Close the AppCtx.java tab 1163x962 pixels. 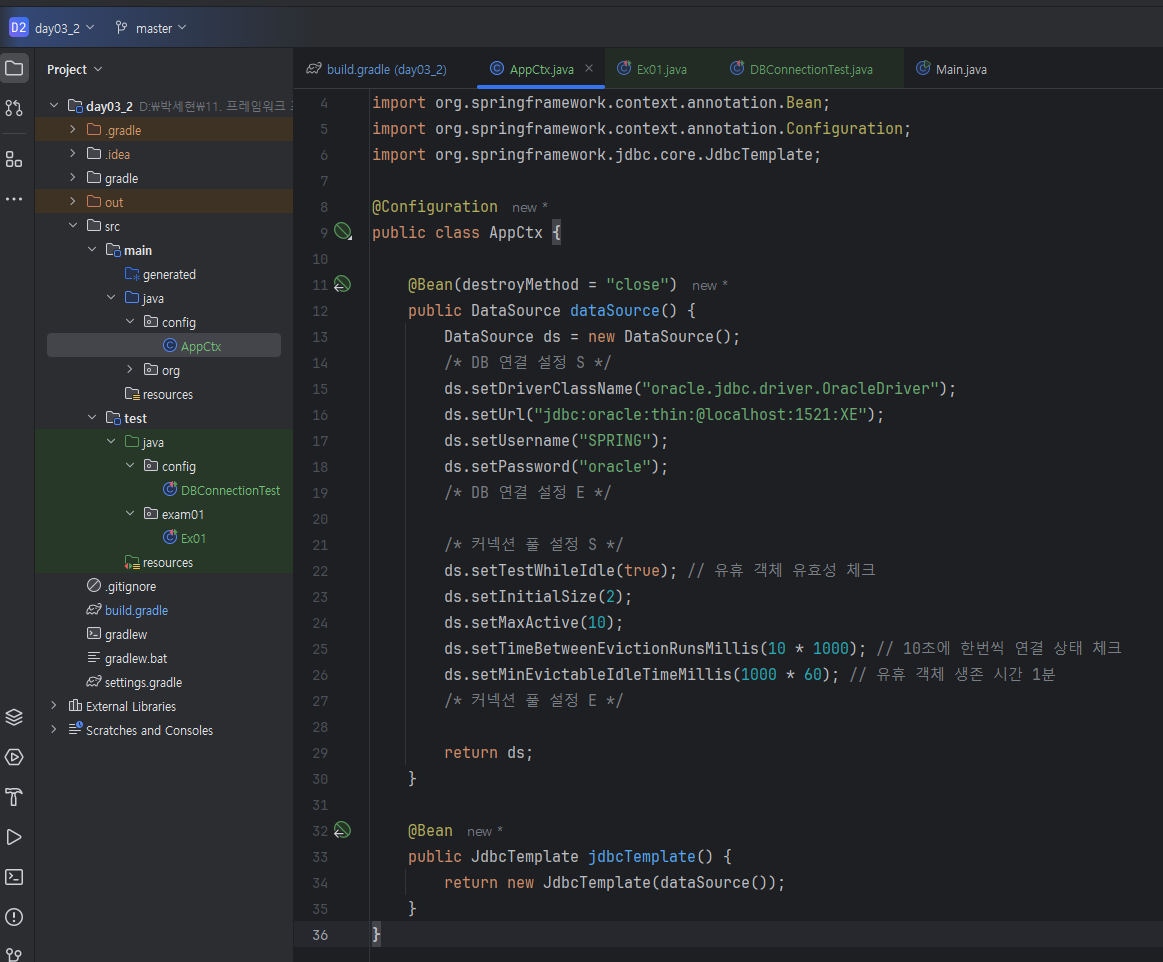click(589, 68)
